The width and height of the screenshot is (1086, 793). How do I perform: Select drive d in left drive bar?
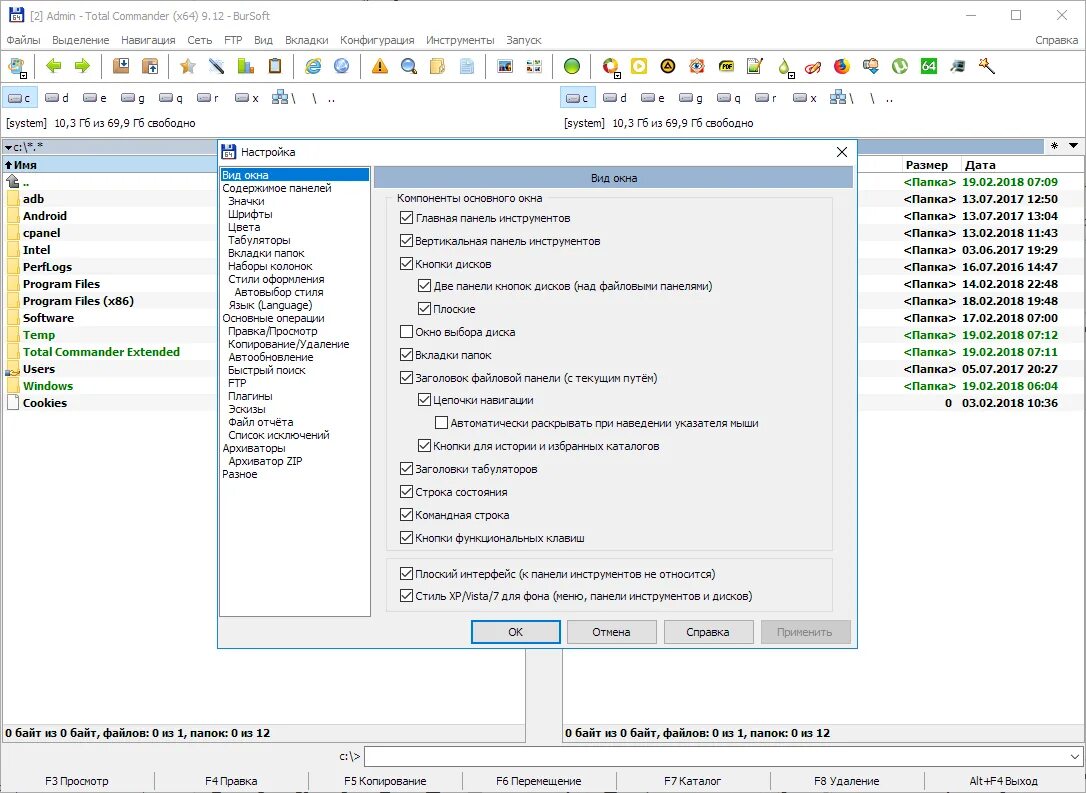57,98
